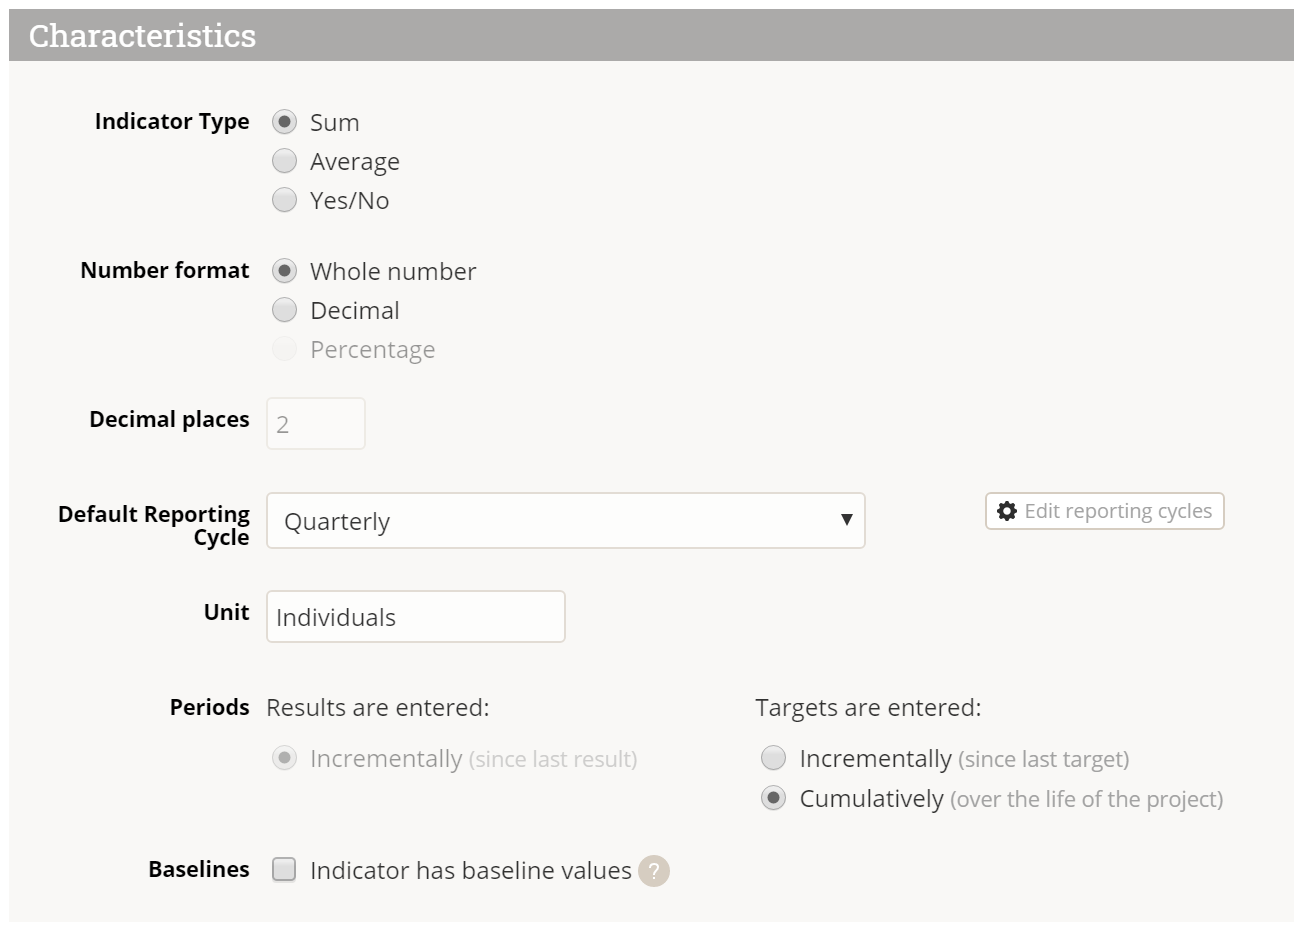Click the Indicator has baseline values label
The image size is (1302, 933).
(470, 871)
